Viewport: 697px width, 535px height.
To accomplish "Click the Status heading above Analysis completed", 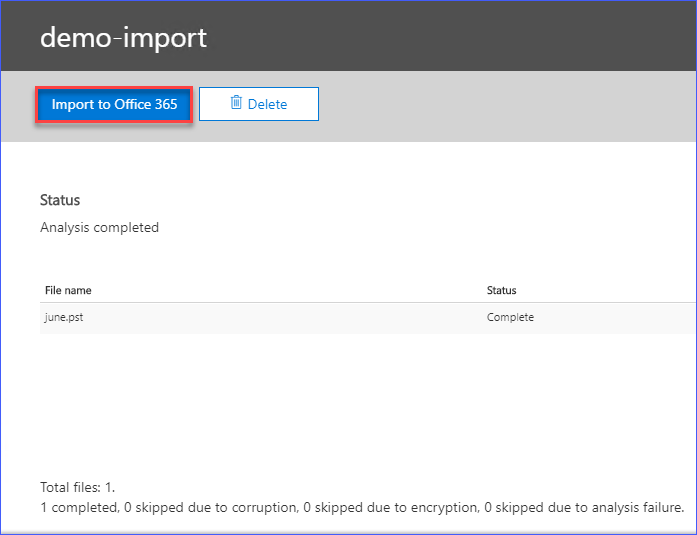I will [60, 200].
